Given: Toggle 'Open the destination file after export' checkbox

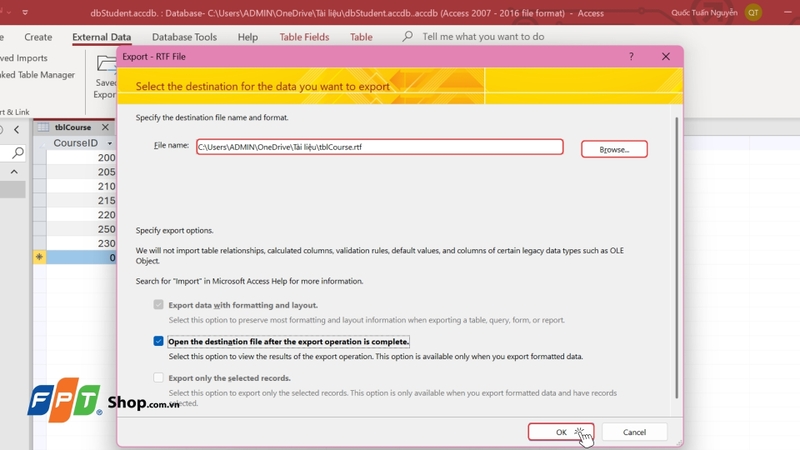Looking at the screenshot, I should [x=158, y=341].
